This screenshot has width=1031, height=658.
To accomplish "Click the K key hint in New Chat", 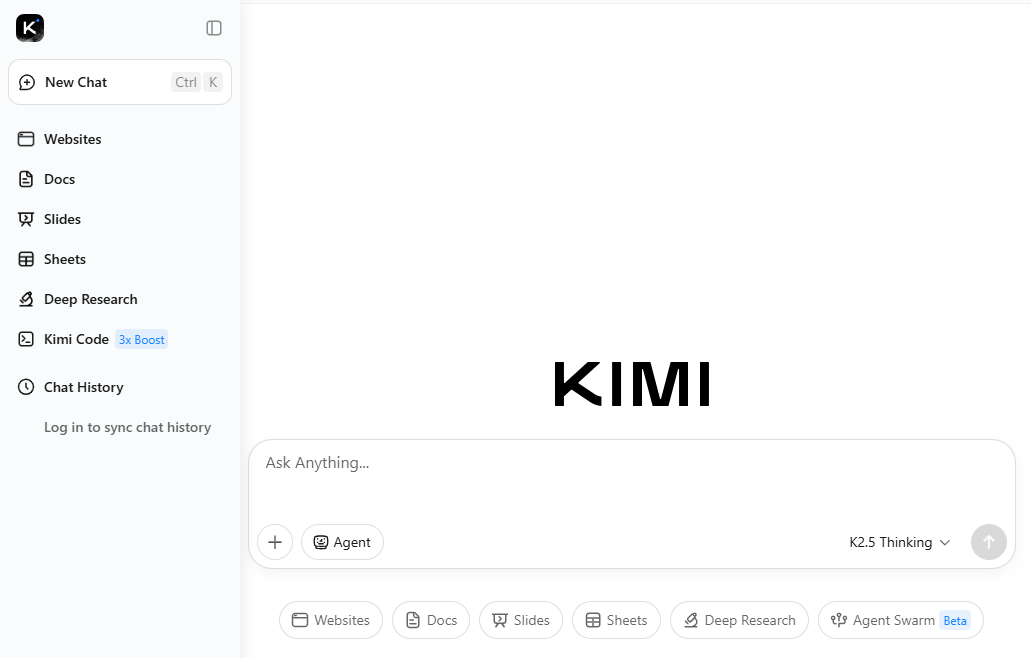I will click(x=213, y=82).
